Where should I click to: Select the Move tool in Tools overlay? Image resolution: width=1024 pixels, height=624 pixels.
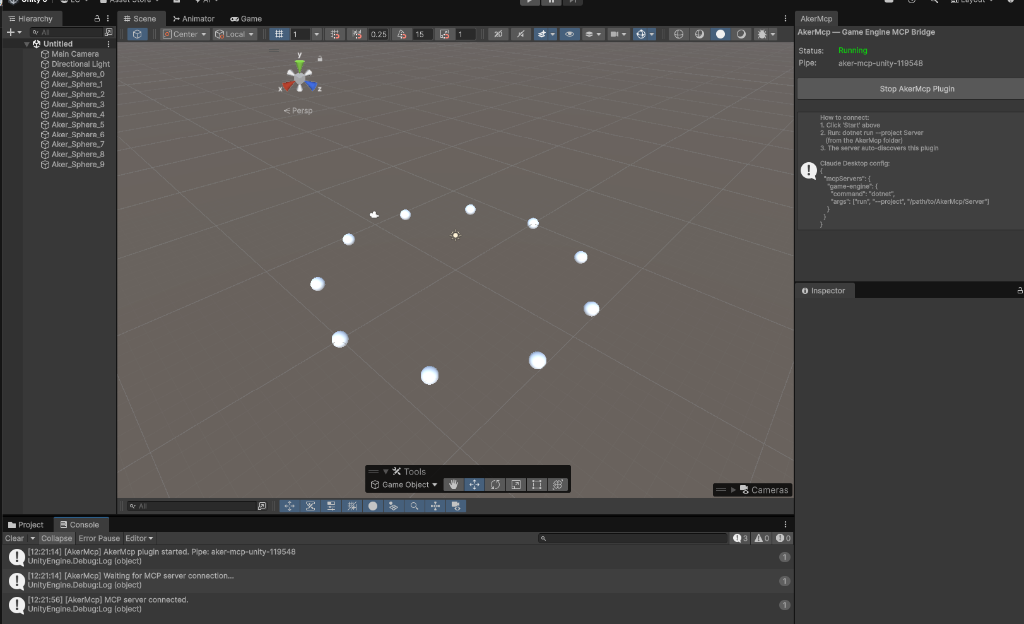(x=474, y=485)
